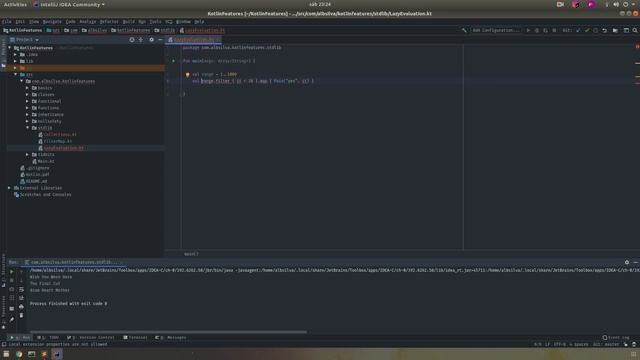Viewport: 640px width, 360px height.
Task: Click the Search Everywhere magnifier icon
Action: (635, 30)
